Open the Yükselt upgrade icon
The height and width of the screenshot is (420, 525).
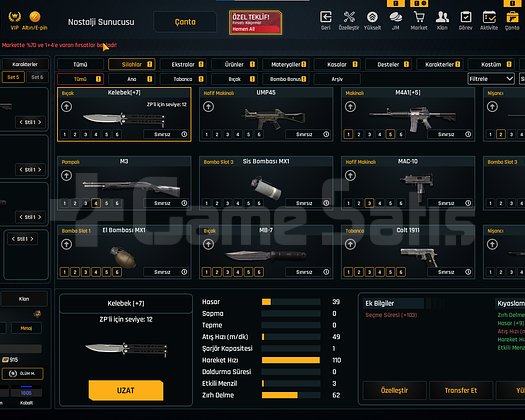[x=372, y=17]
